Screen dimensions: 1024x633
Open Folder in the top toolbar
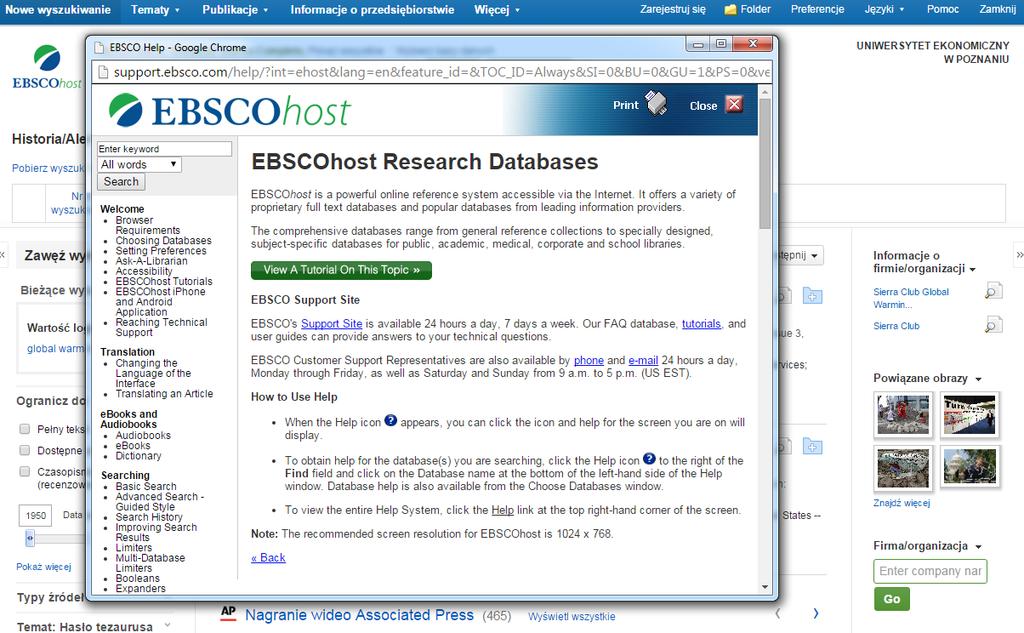coord(748,9)
